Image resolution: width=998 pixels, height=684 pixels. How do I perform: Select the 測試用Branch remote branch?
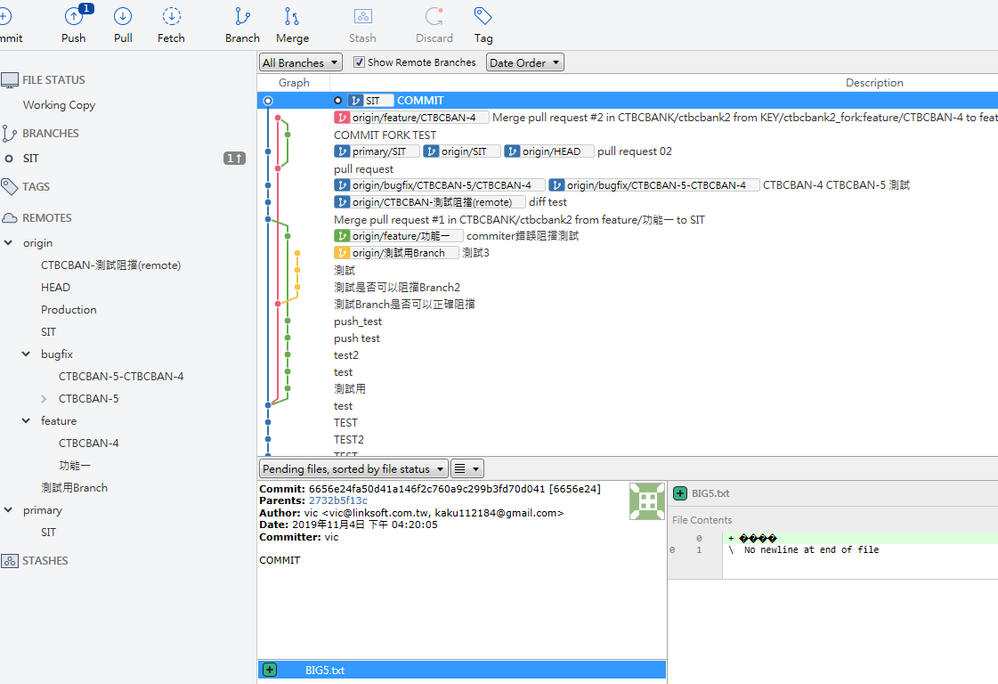point(74,488)
